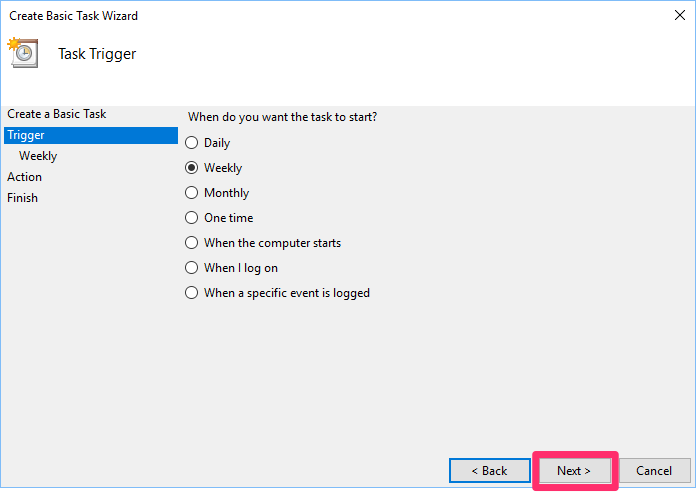Viewport: 696px width, 492px height.
Task: Click the Next button
Action: tap(574, 470)
